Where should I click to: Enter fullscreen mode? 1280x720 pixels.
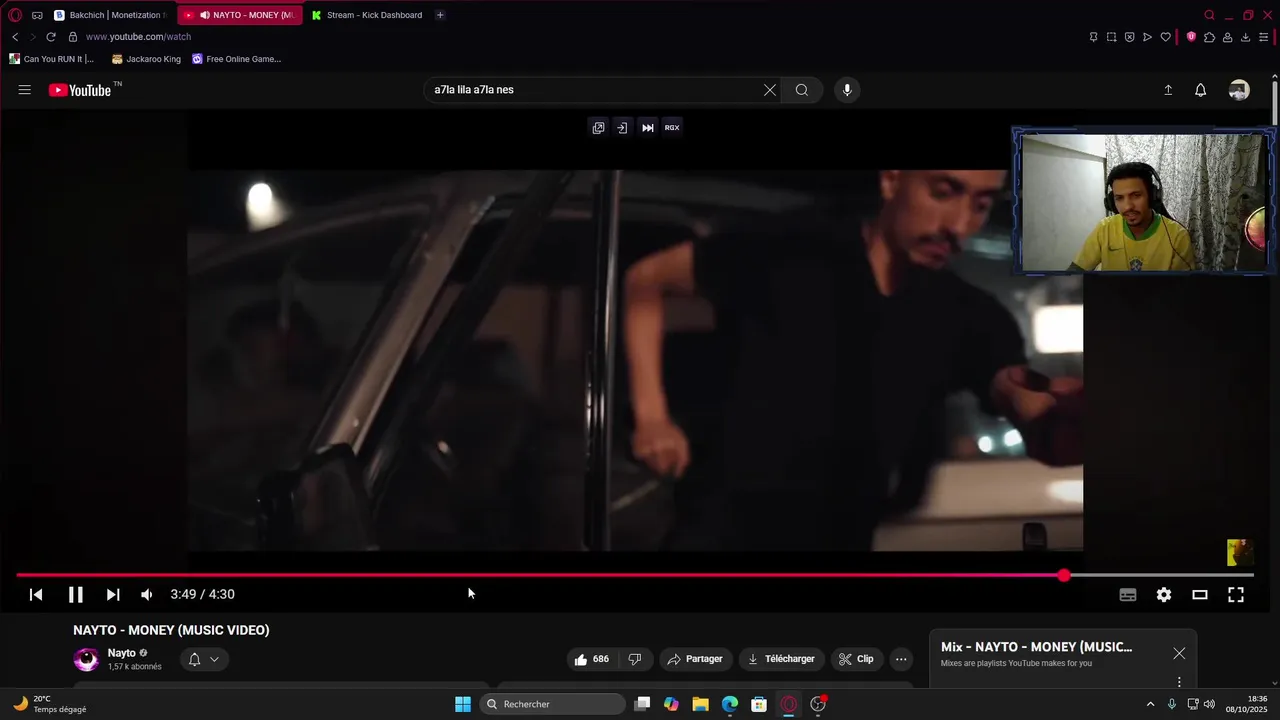click(1236, 594)
